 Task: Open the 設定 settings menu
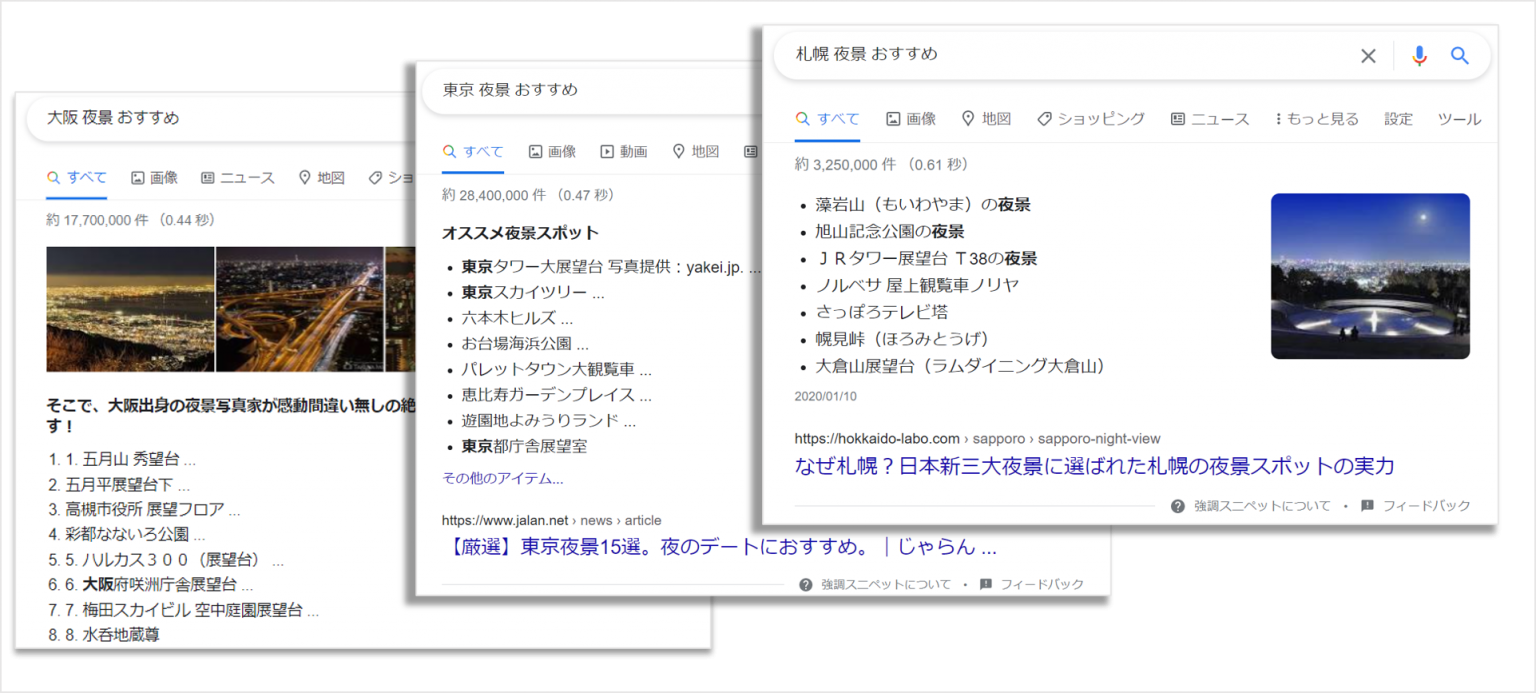(x=1399, y=118)
